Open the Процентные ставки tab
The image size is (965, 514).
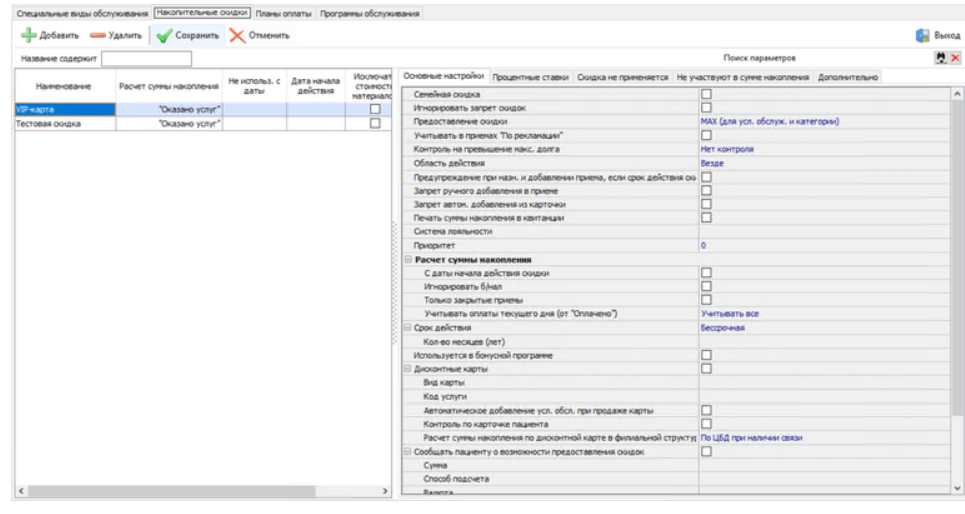(531, 77)
